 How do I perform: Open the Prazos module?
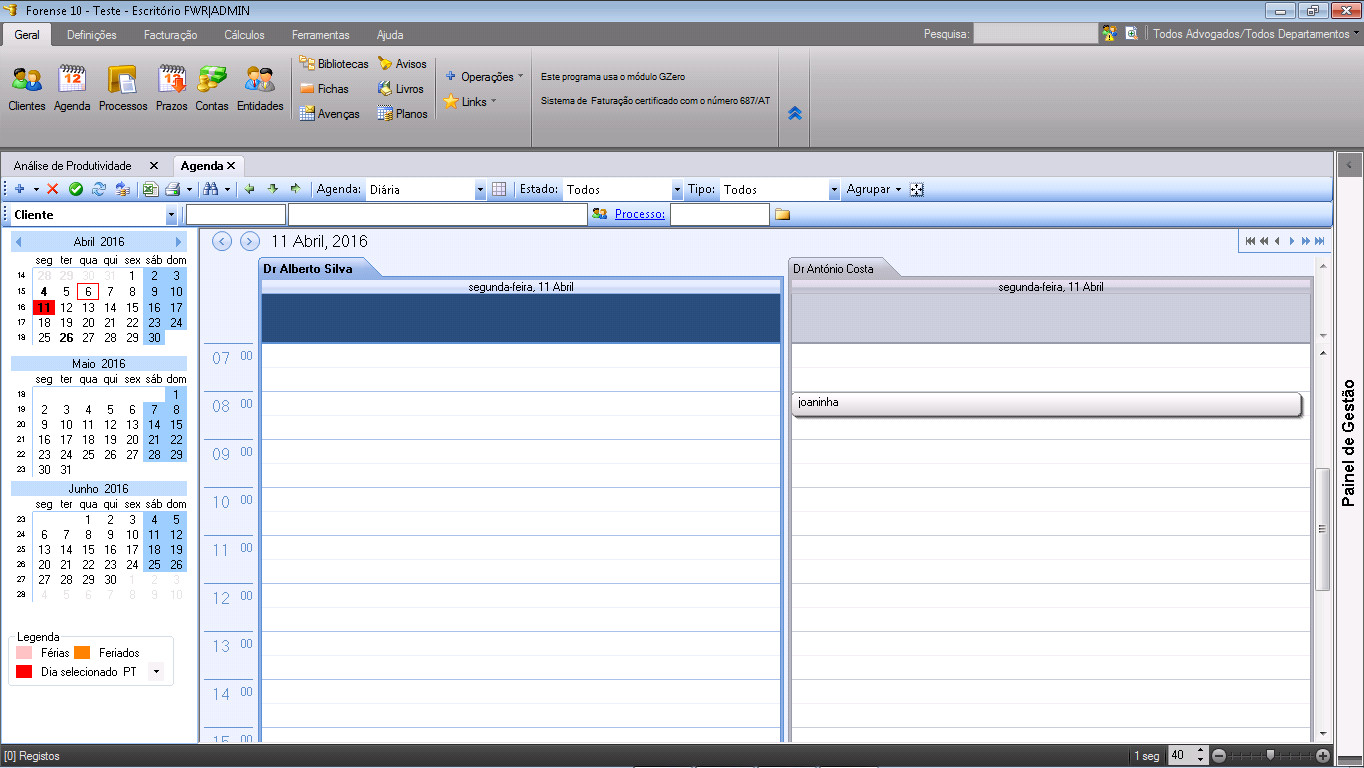coord(172,88)
